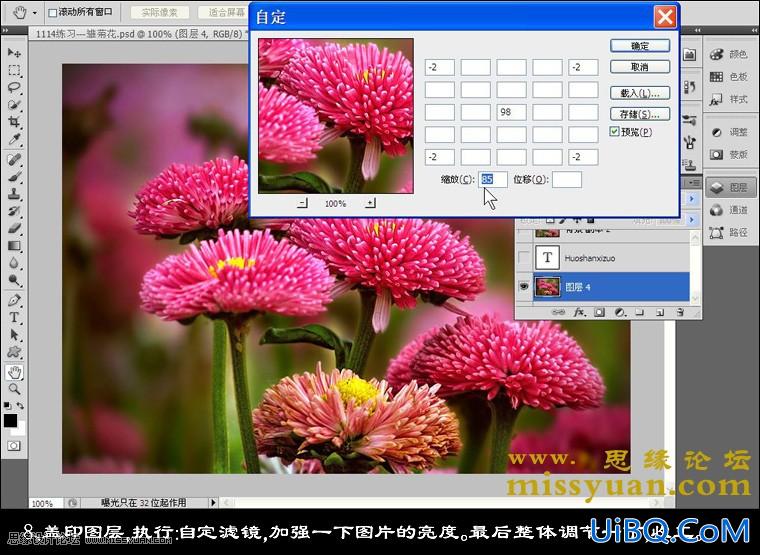The height and width of the screenshot is (555, 760).
Task: Click the 实际像素 button
Action: [x=159, y=13]
